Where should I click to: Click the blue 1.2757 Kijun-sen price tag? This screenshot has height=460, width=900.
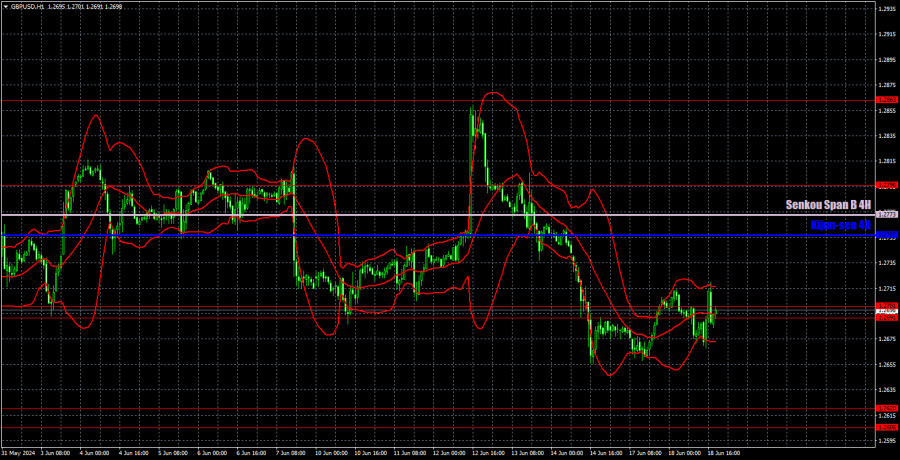[886, 235]
